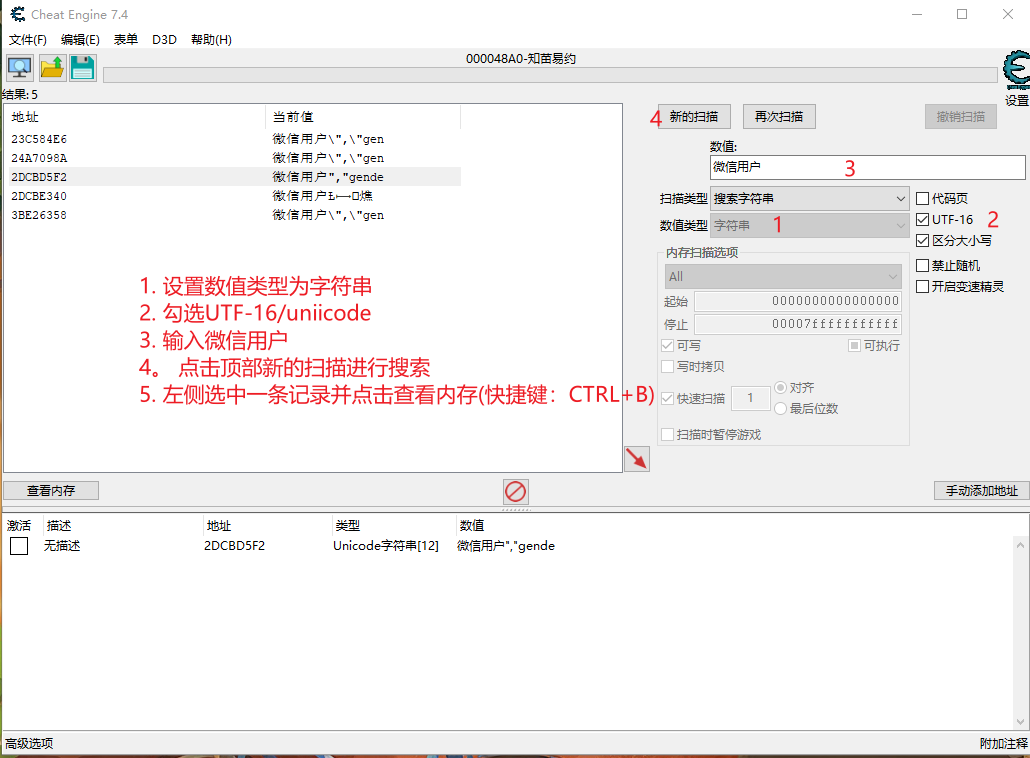Select result address 2DCBE340
Viewport: 1030px width, 758px height.
[235, 196]
